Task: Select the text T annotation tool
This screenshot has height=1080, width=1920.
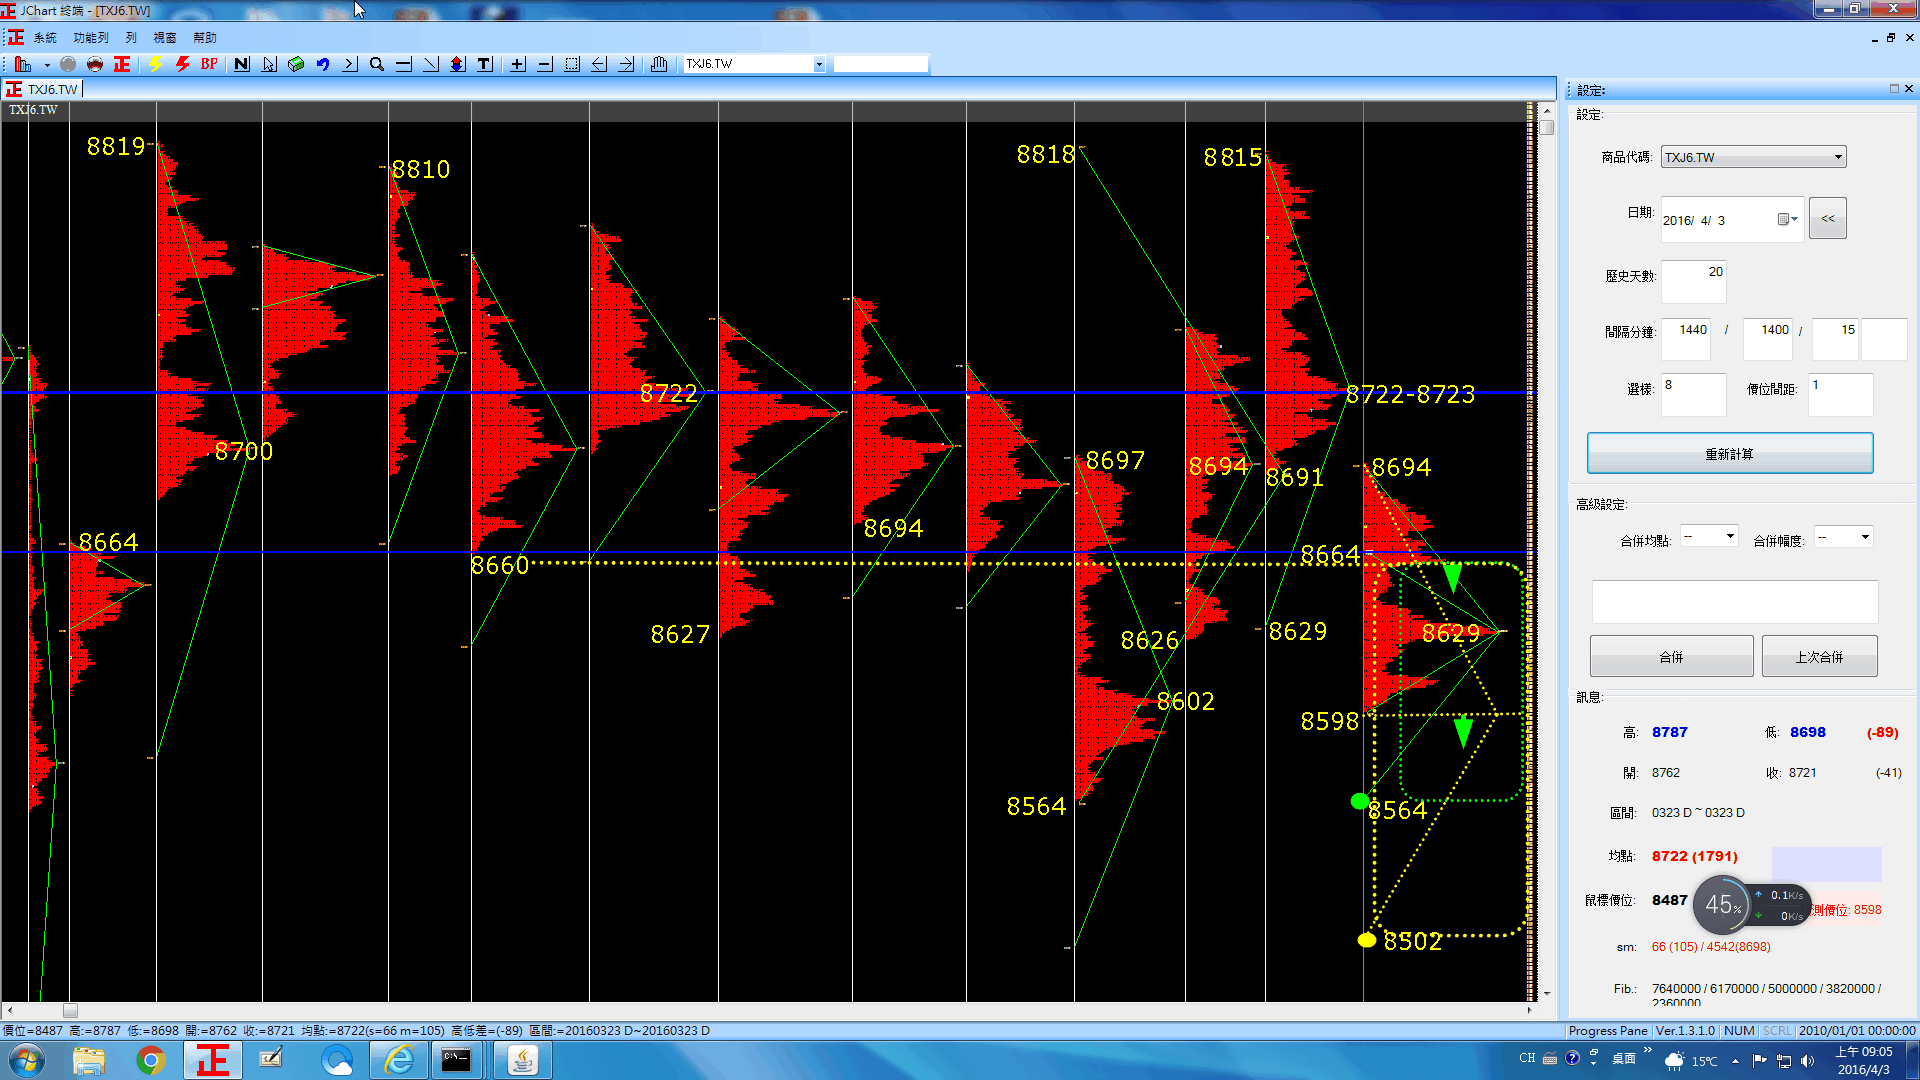Action: pos(485,64)
